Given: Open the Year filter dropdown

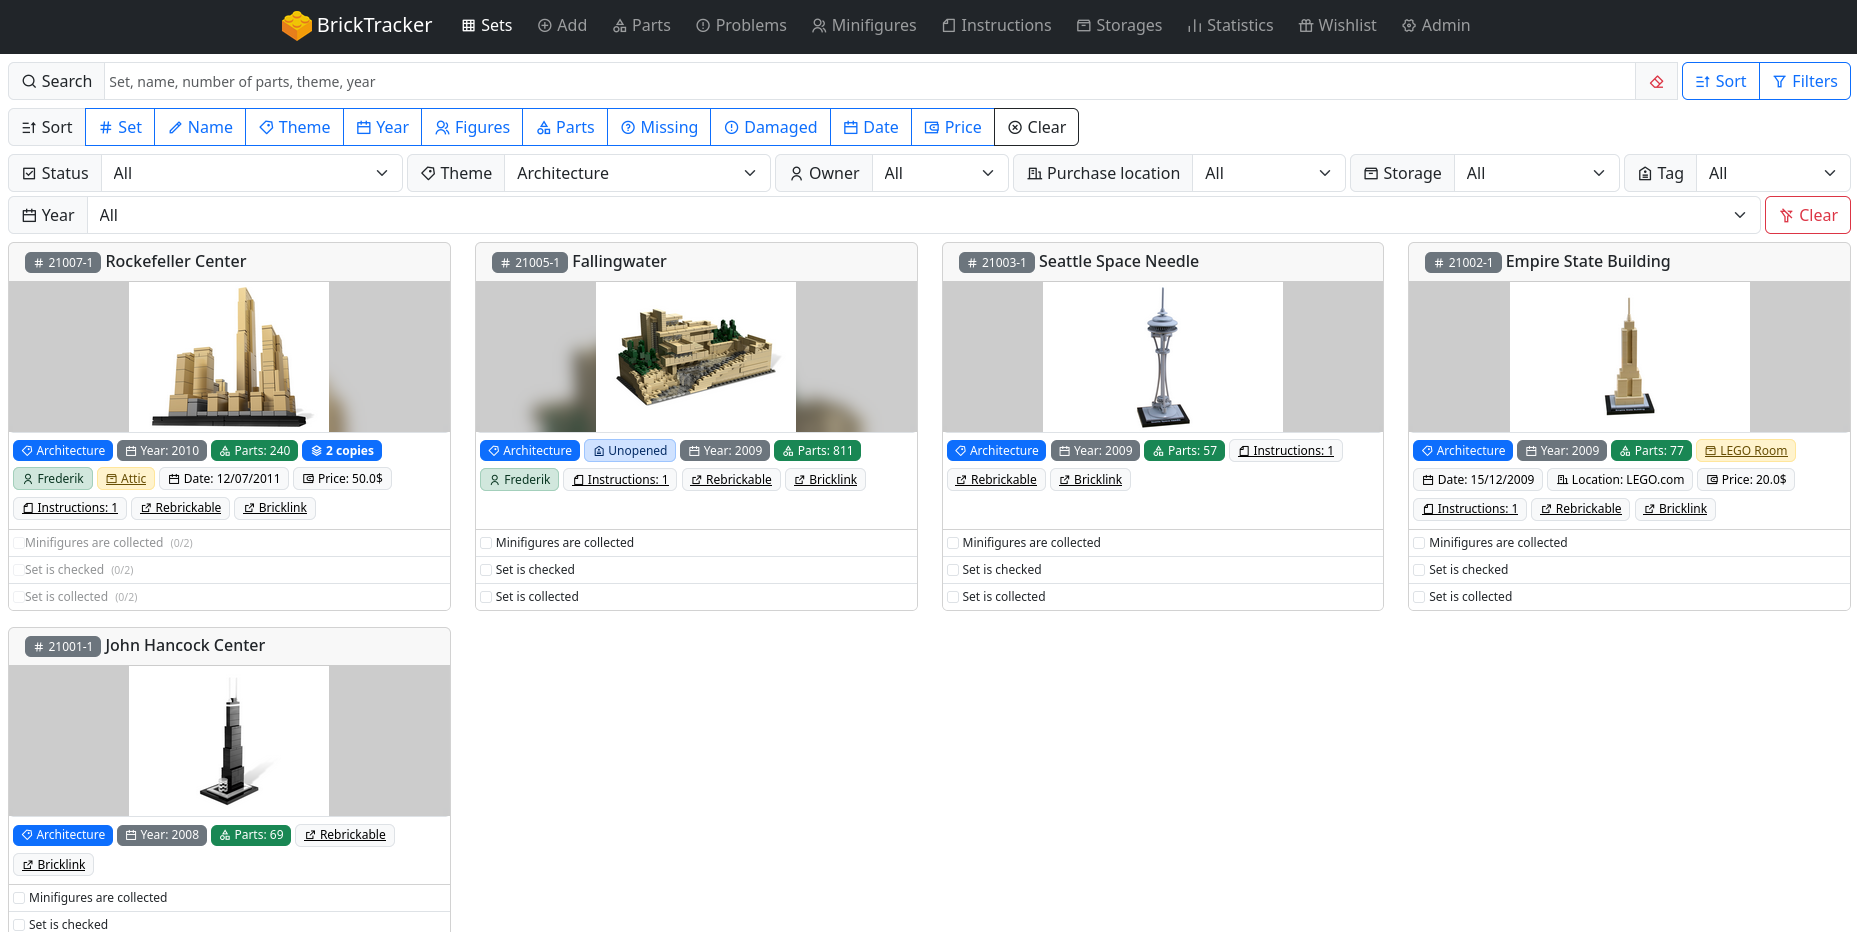Looking at the screenshot, I should click(x=923, y=216).
